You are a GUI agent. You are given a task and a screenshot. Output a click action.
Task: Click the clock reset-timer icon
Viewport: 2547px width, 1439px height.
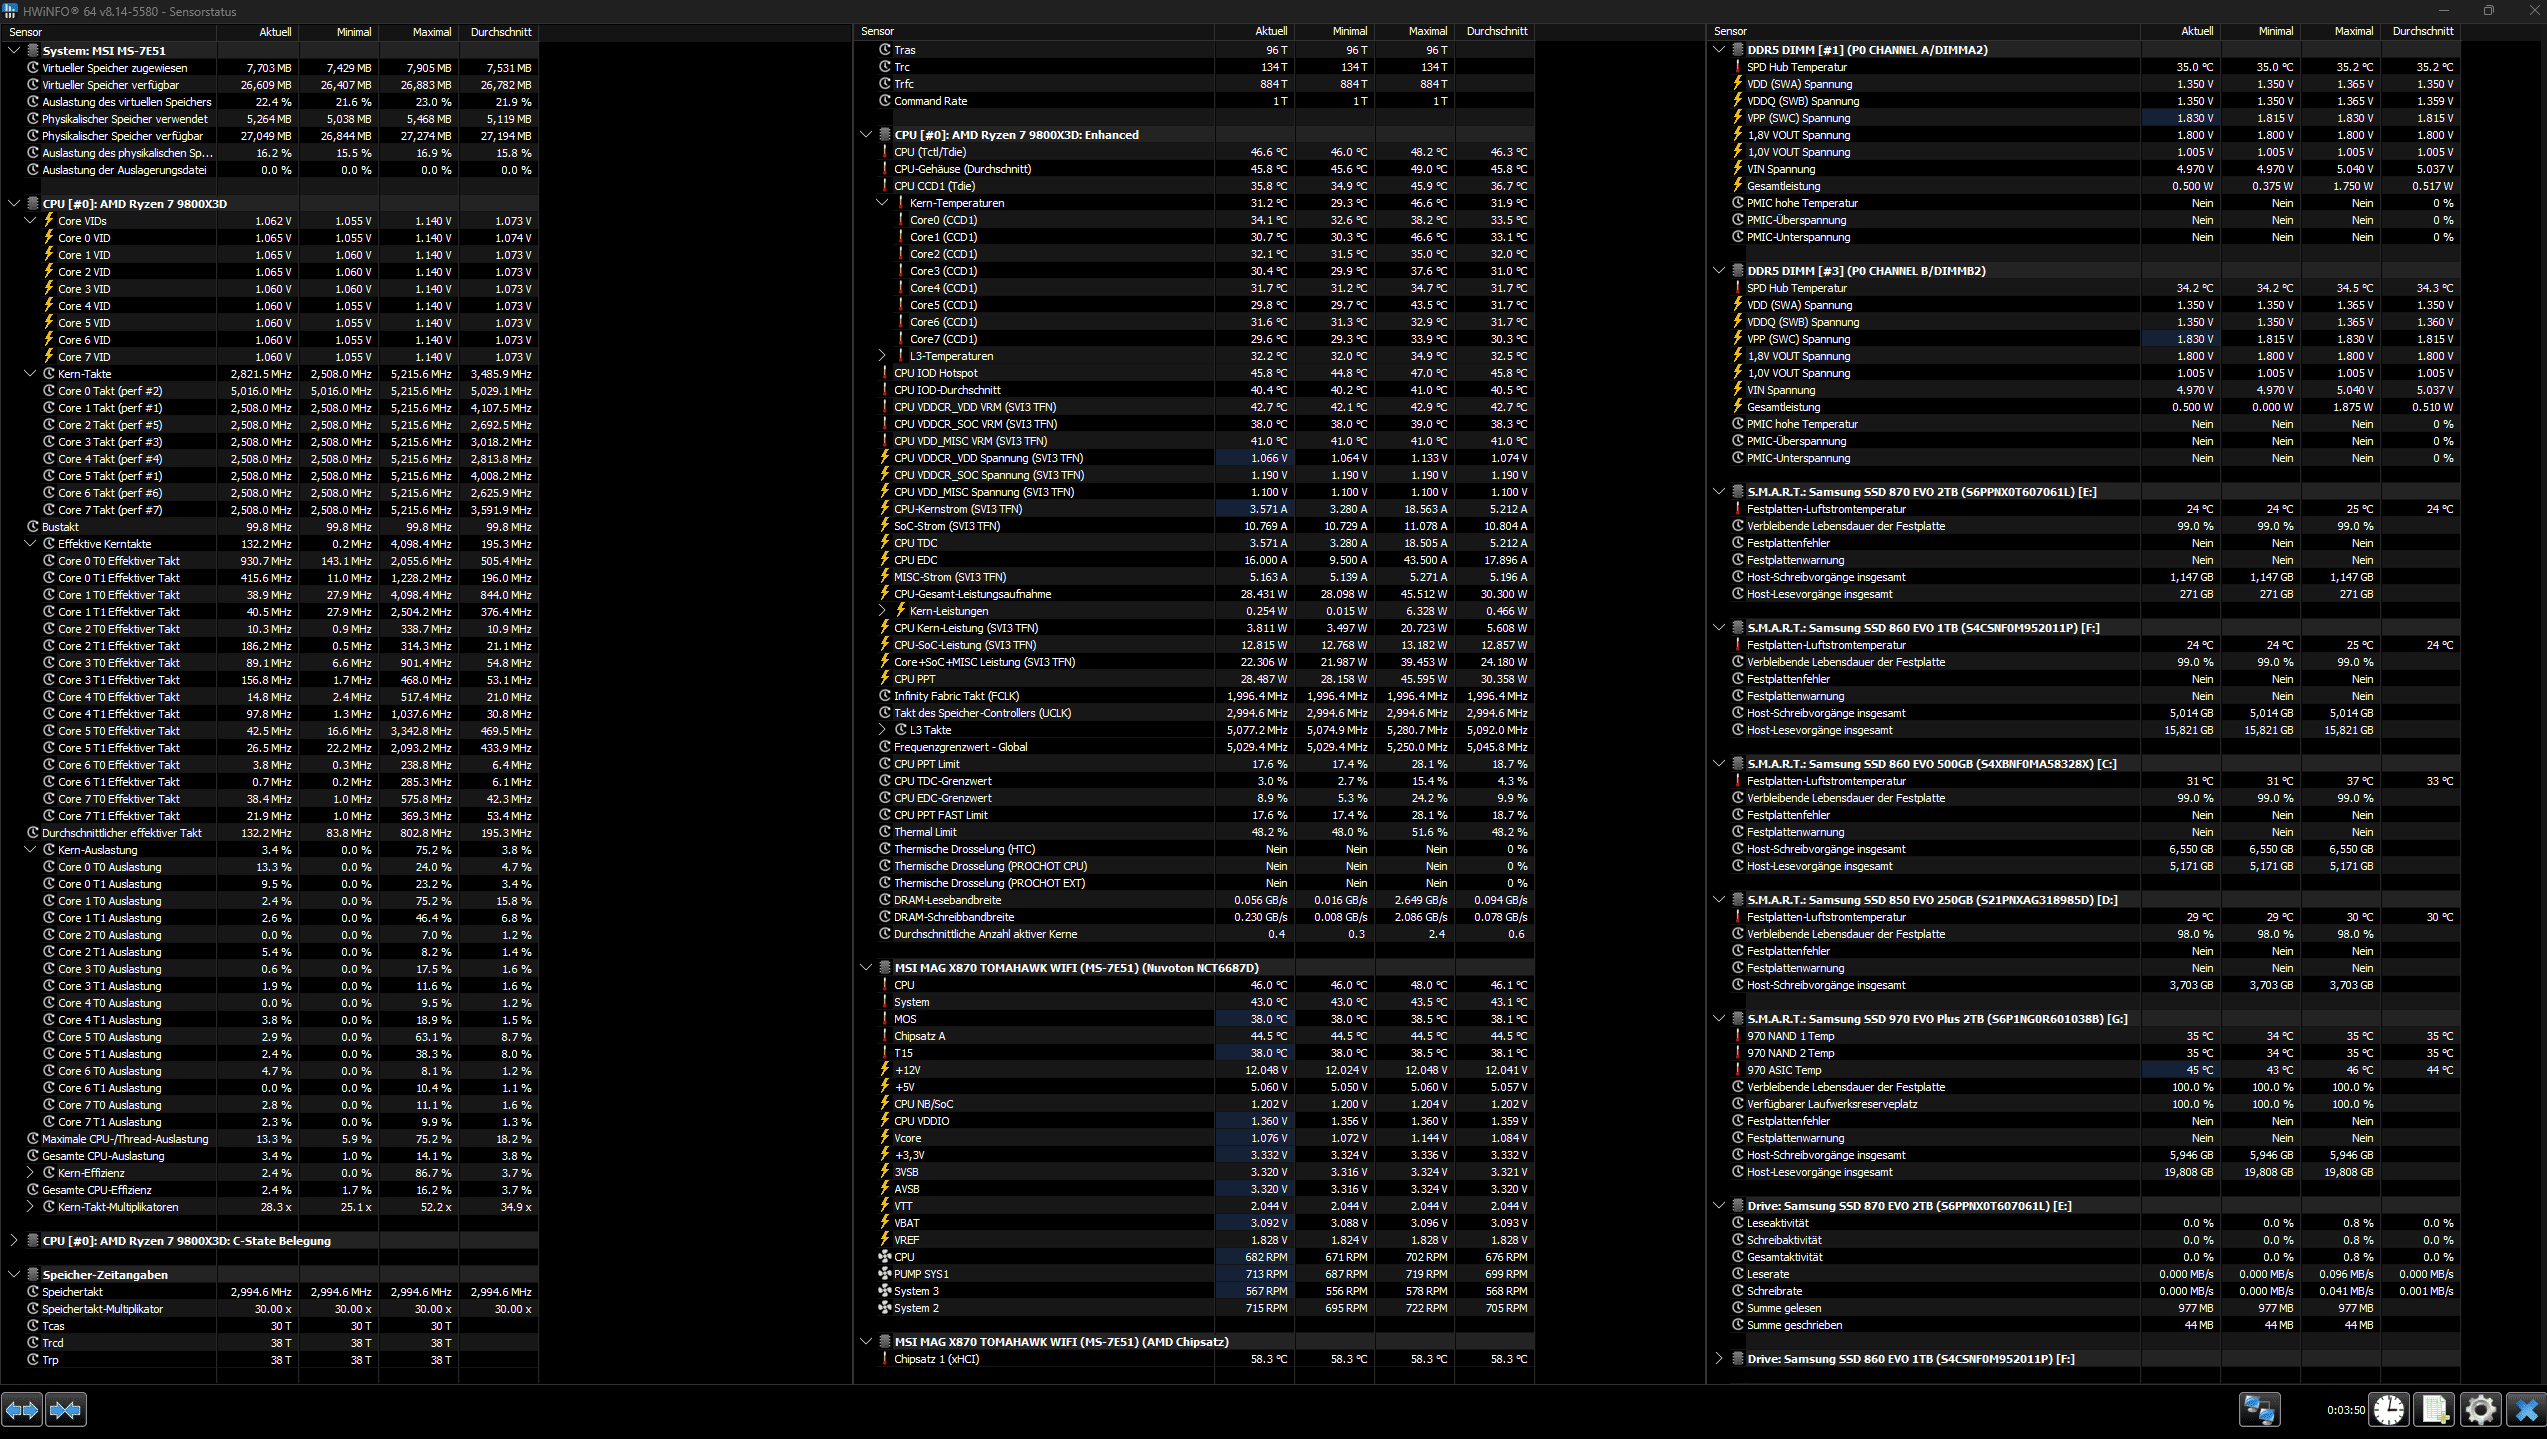2389,1410
